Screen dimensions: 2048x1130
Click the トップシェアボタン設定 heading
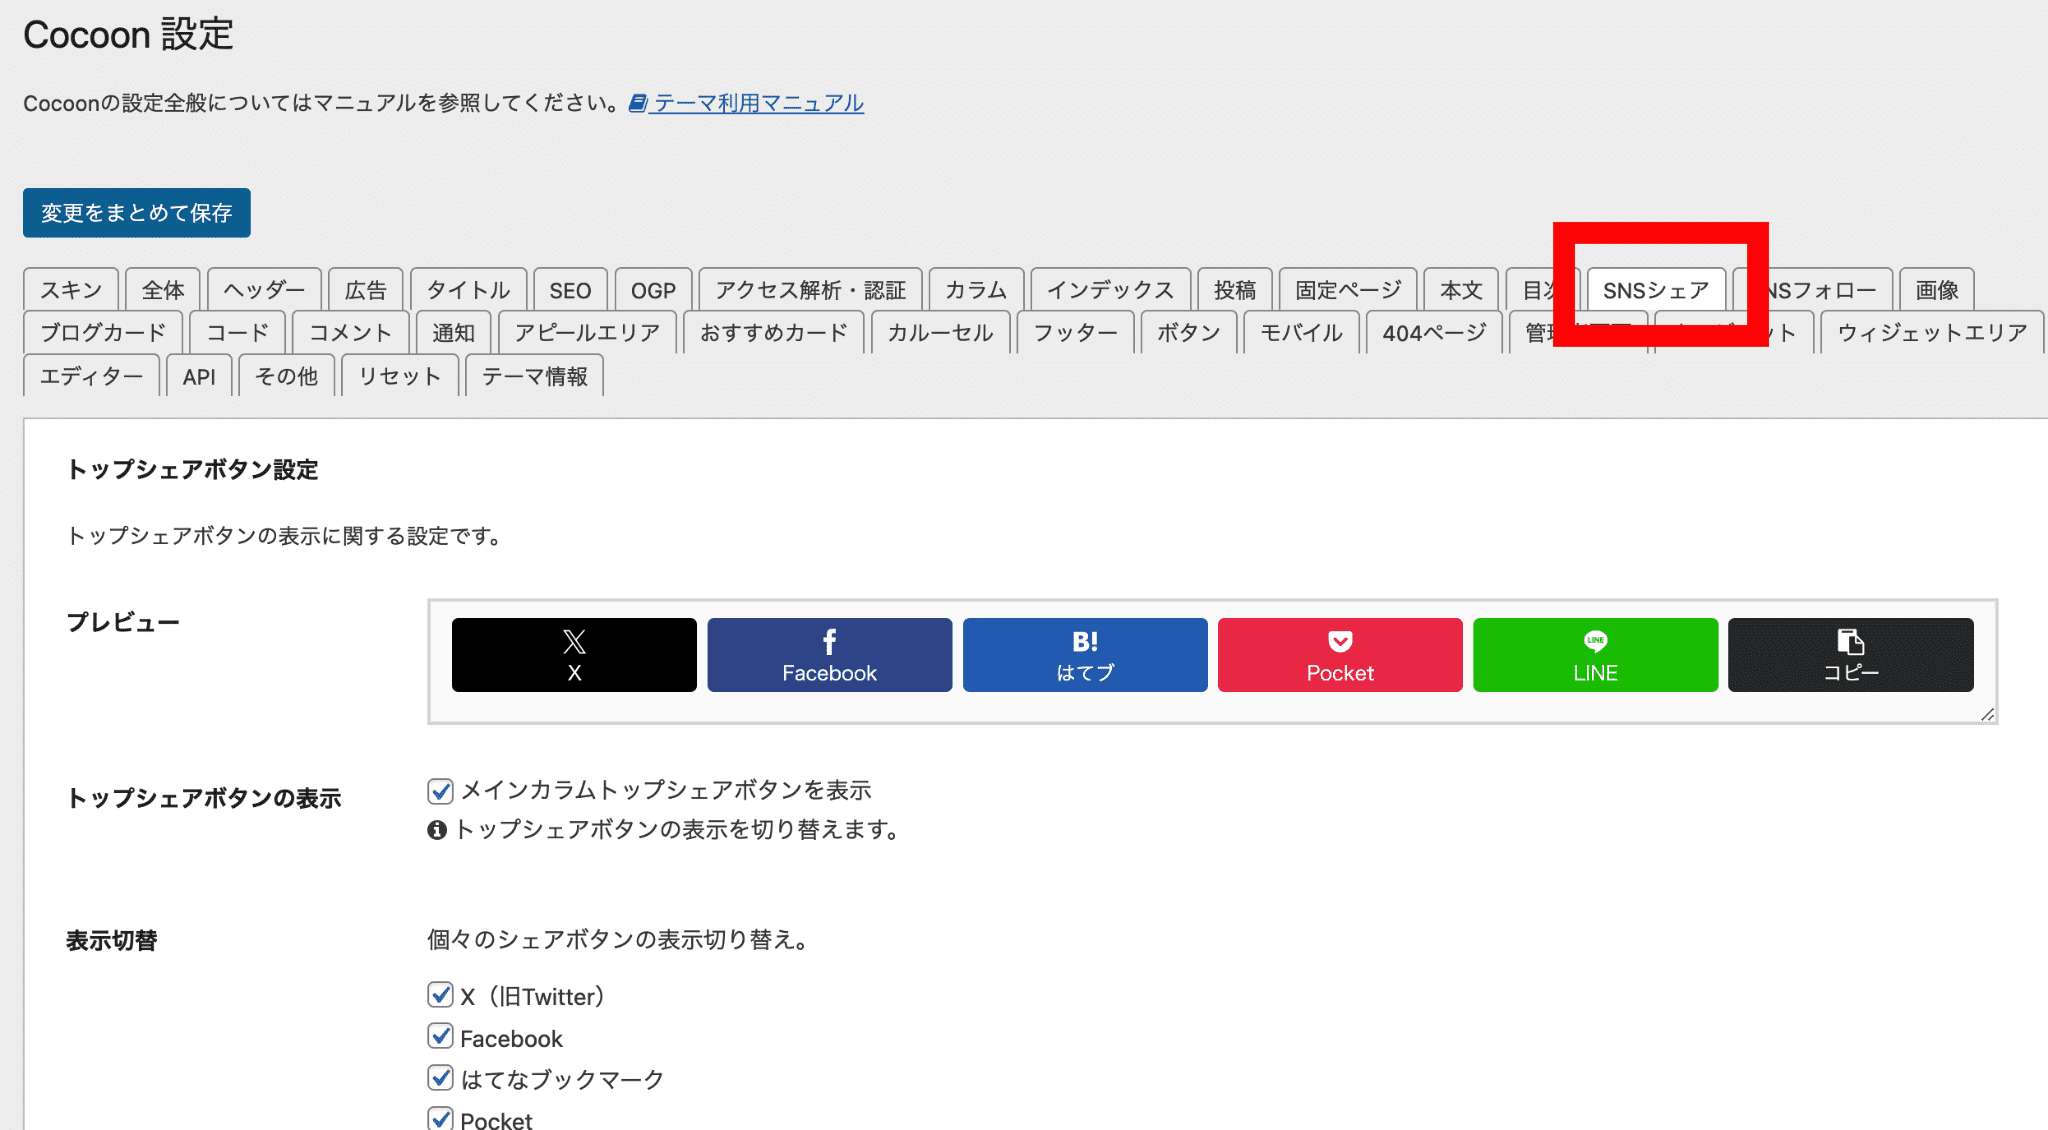click(192, 470)
